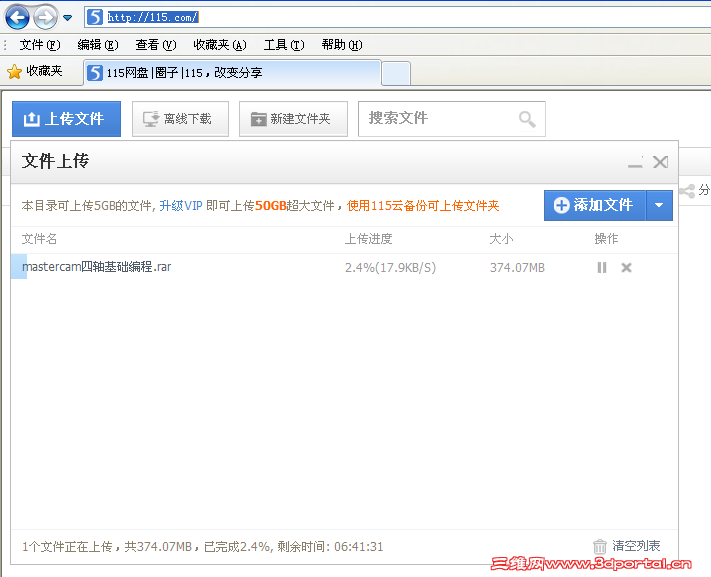Click the 操作 column header
Viewport: 711px width, 577px height.
point(606,239)
